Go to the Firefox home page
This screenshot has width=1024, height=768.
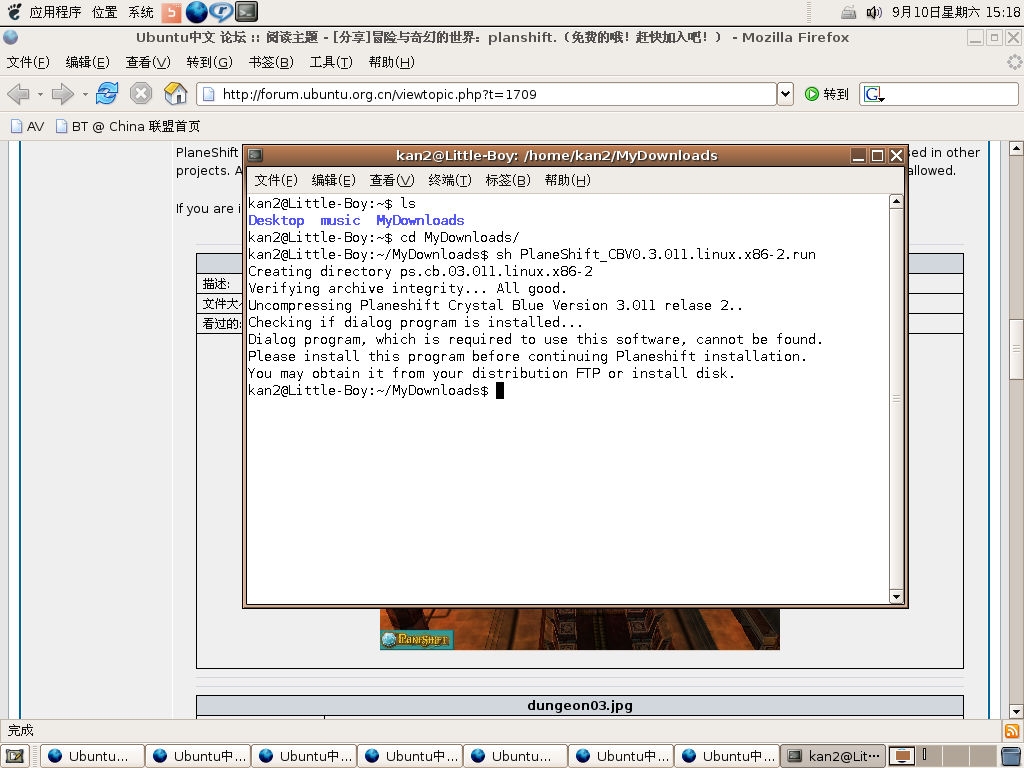pyautogui.click(x=175, y=94)
